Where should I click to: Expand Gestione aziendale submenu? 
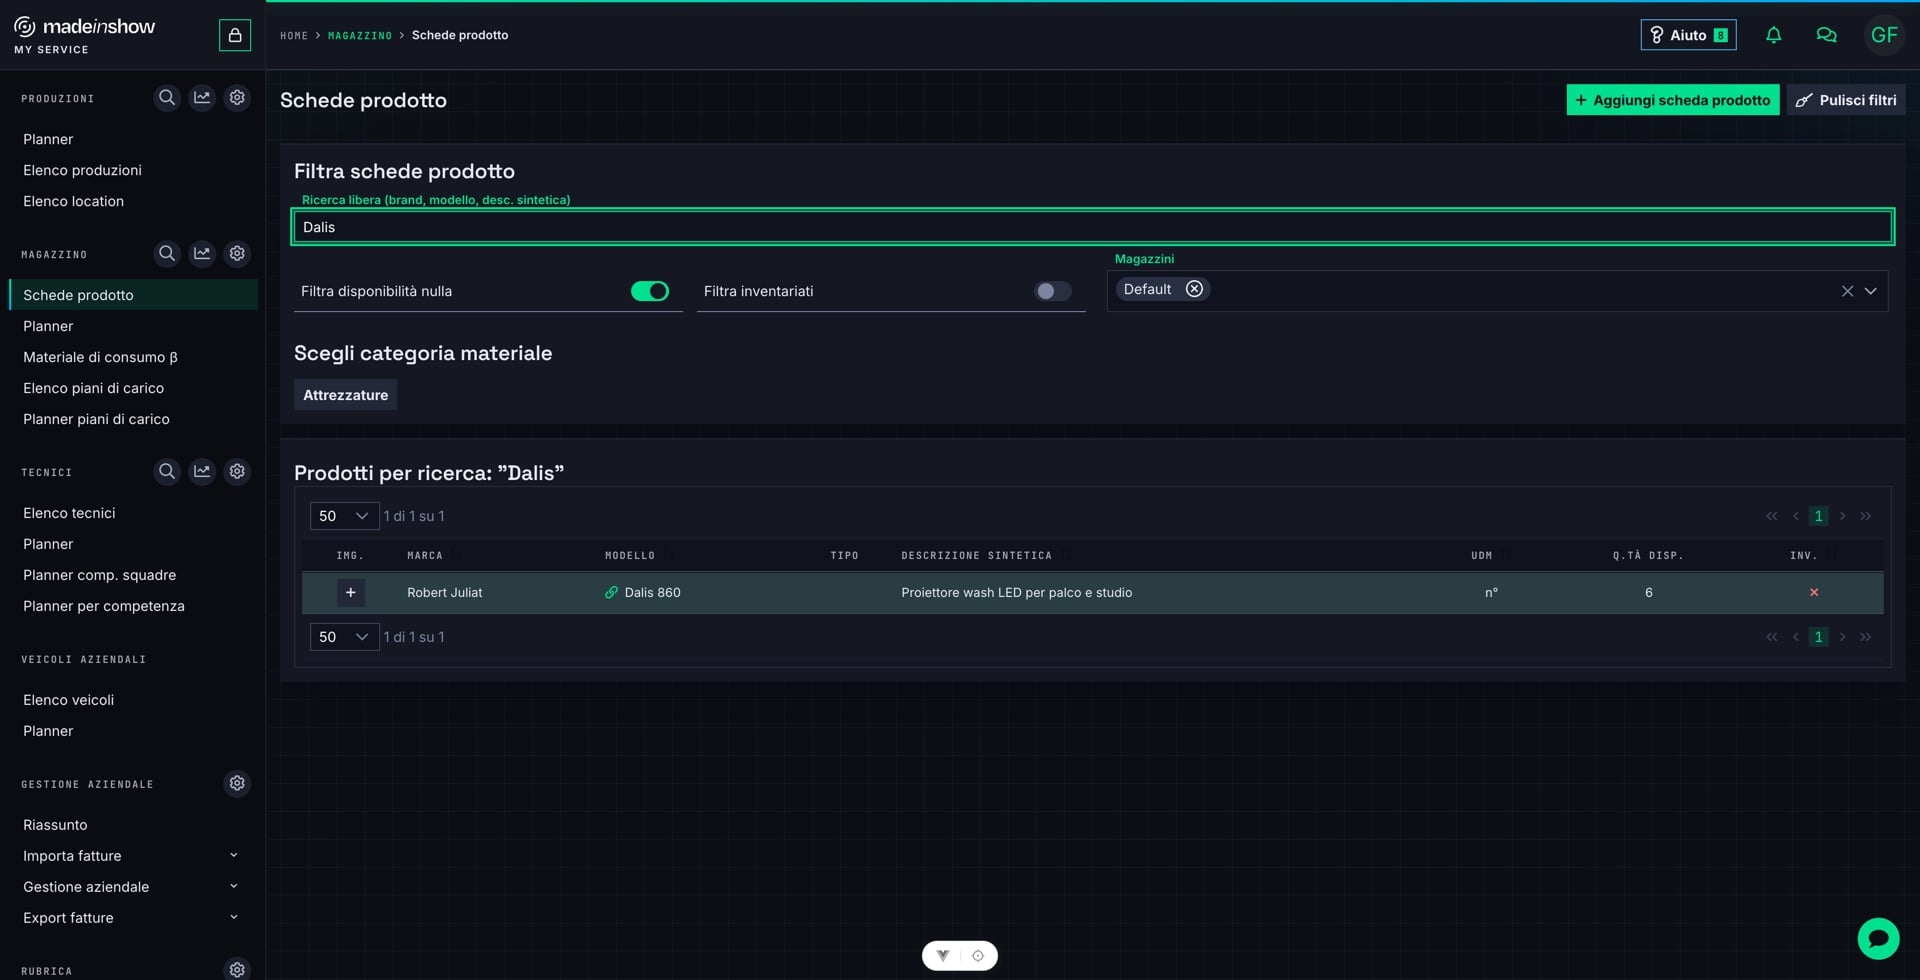tap(233, 886)
